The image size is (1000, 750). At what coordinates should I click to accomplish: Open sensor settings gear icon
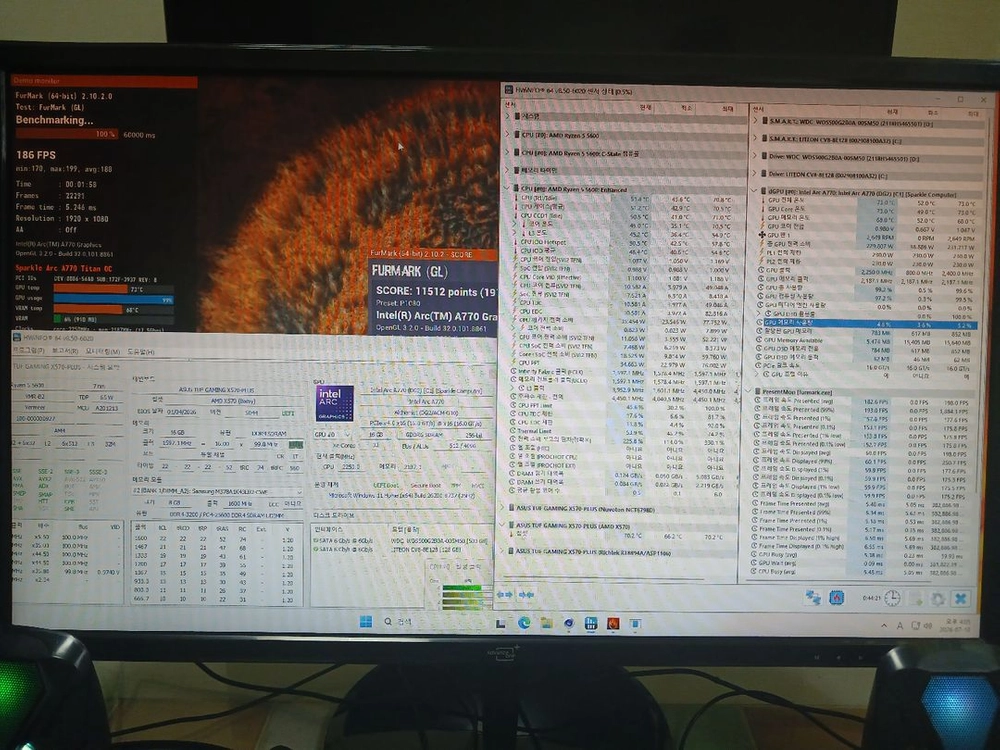pyautogui.click(x=938, y=599)
